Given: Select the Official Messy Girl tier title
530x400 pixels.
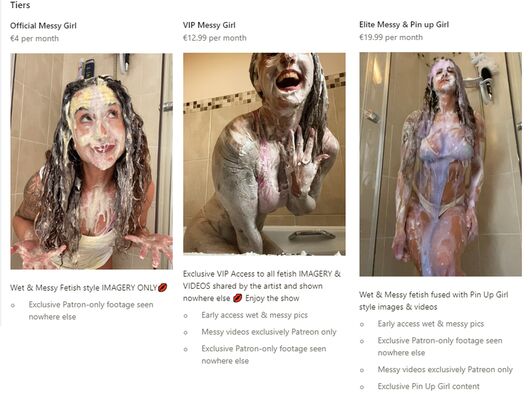Looking at the screenshot, I should [43, 26].
